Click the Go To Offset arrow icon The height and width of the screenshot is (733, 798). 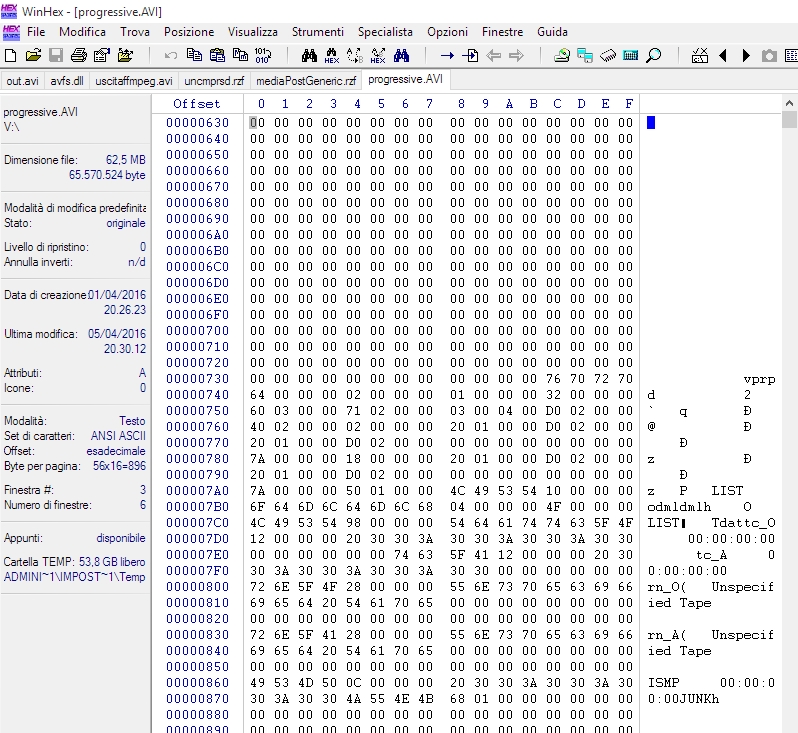[x=447, y=55]
